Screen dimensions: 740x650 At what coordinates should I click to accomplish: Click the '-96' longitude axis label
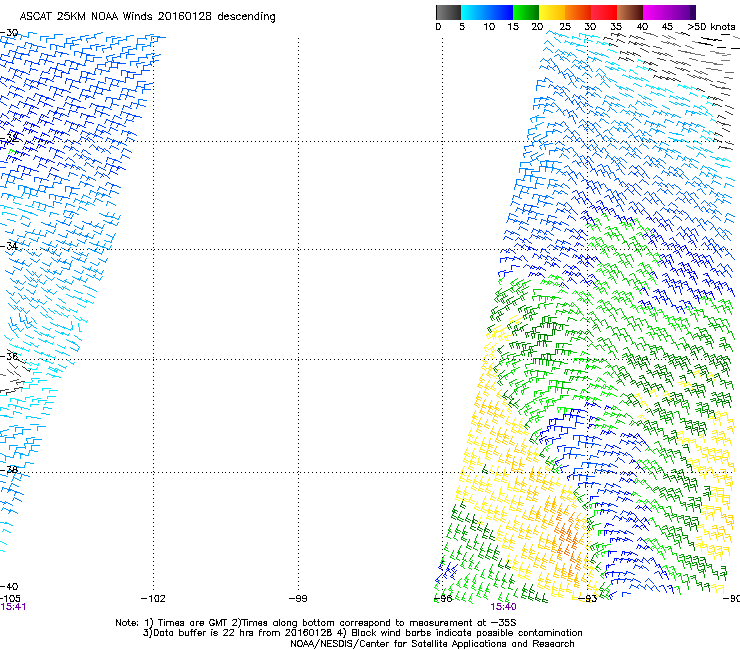(x=443, y=599)
